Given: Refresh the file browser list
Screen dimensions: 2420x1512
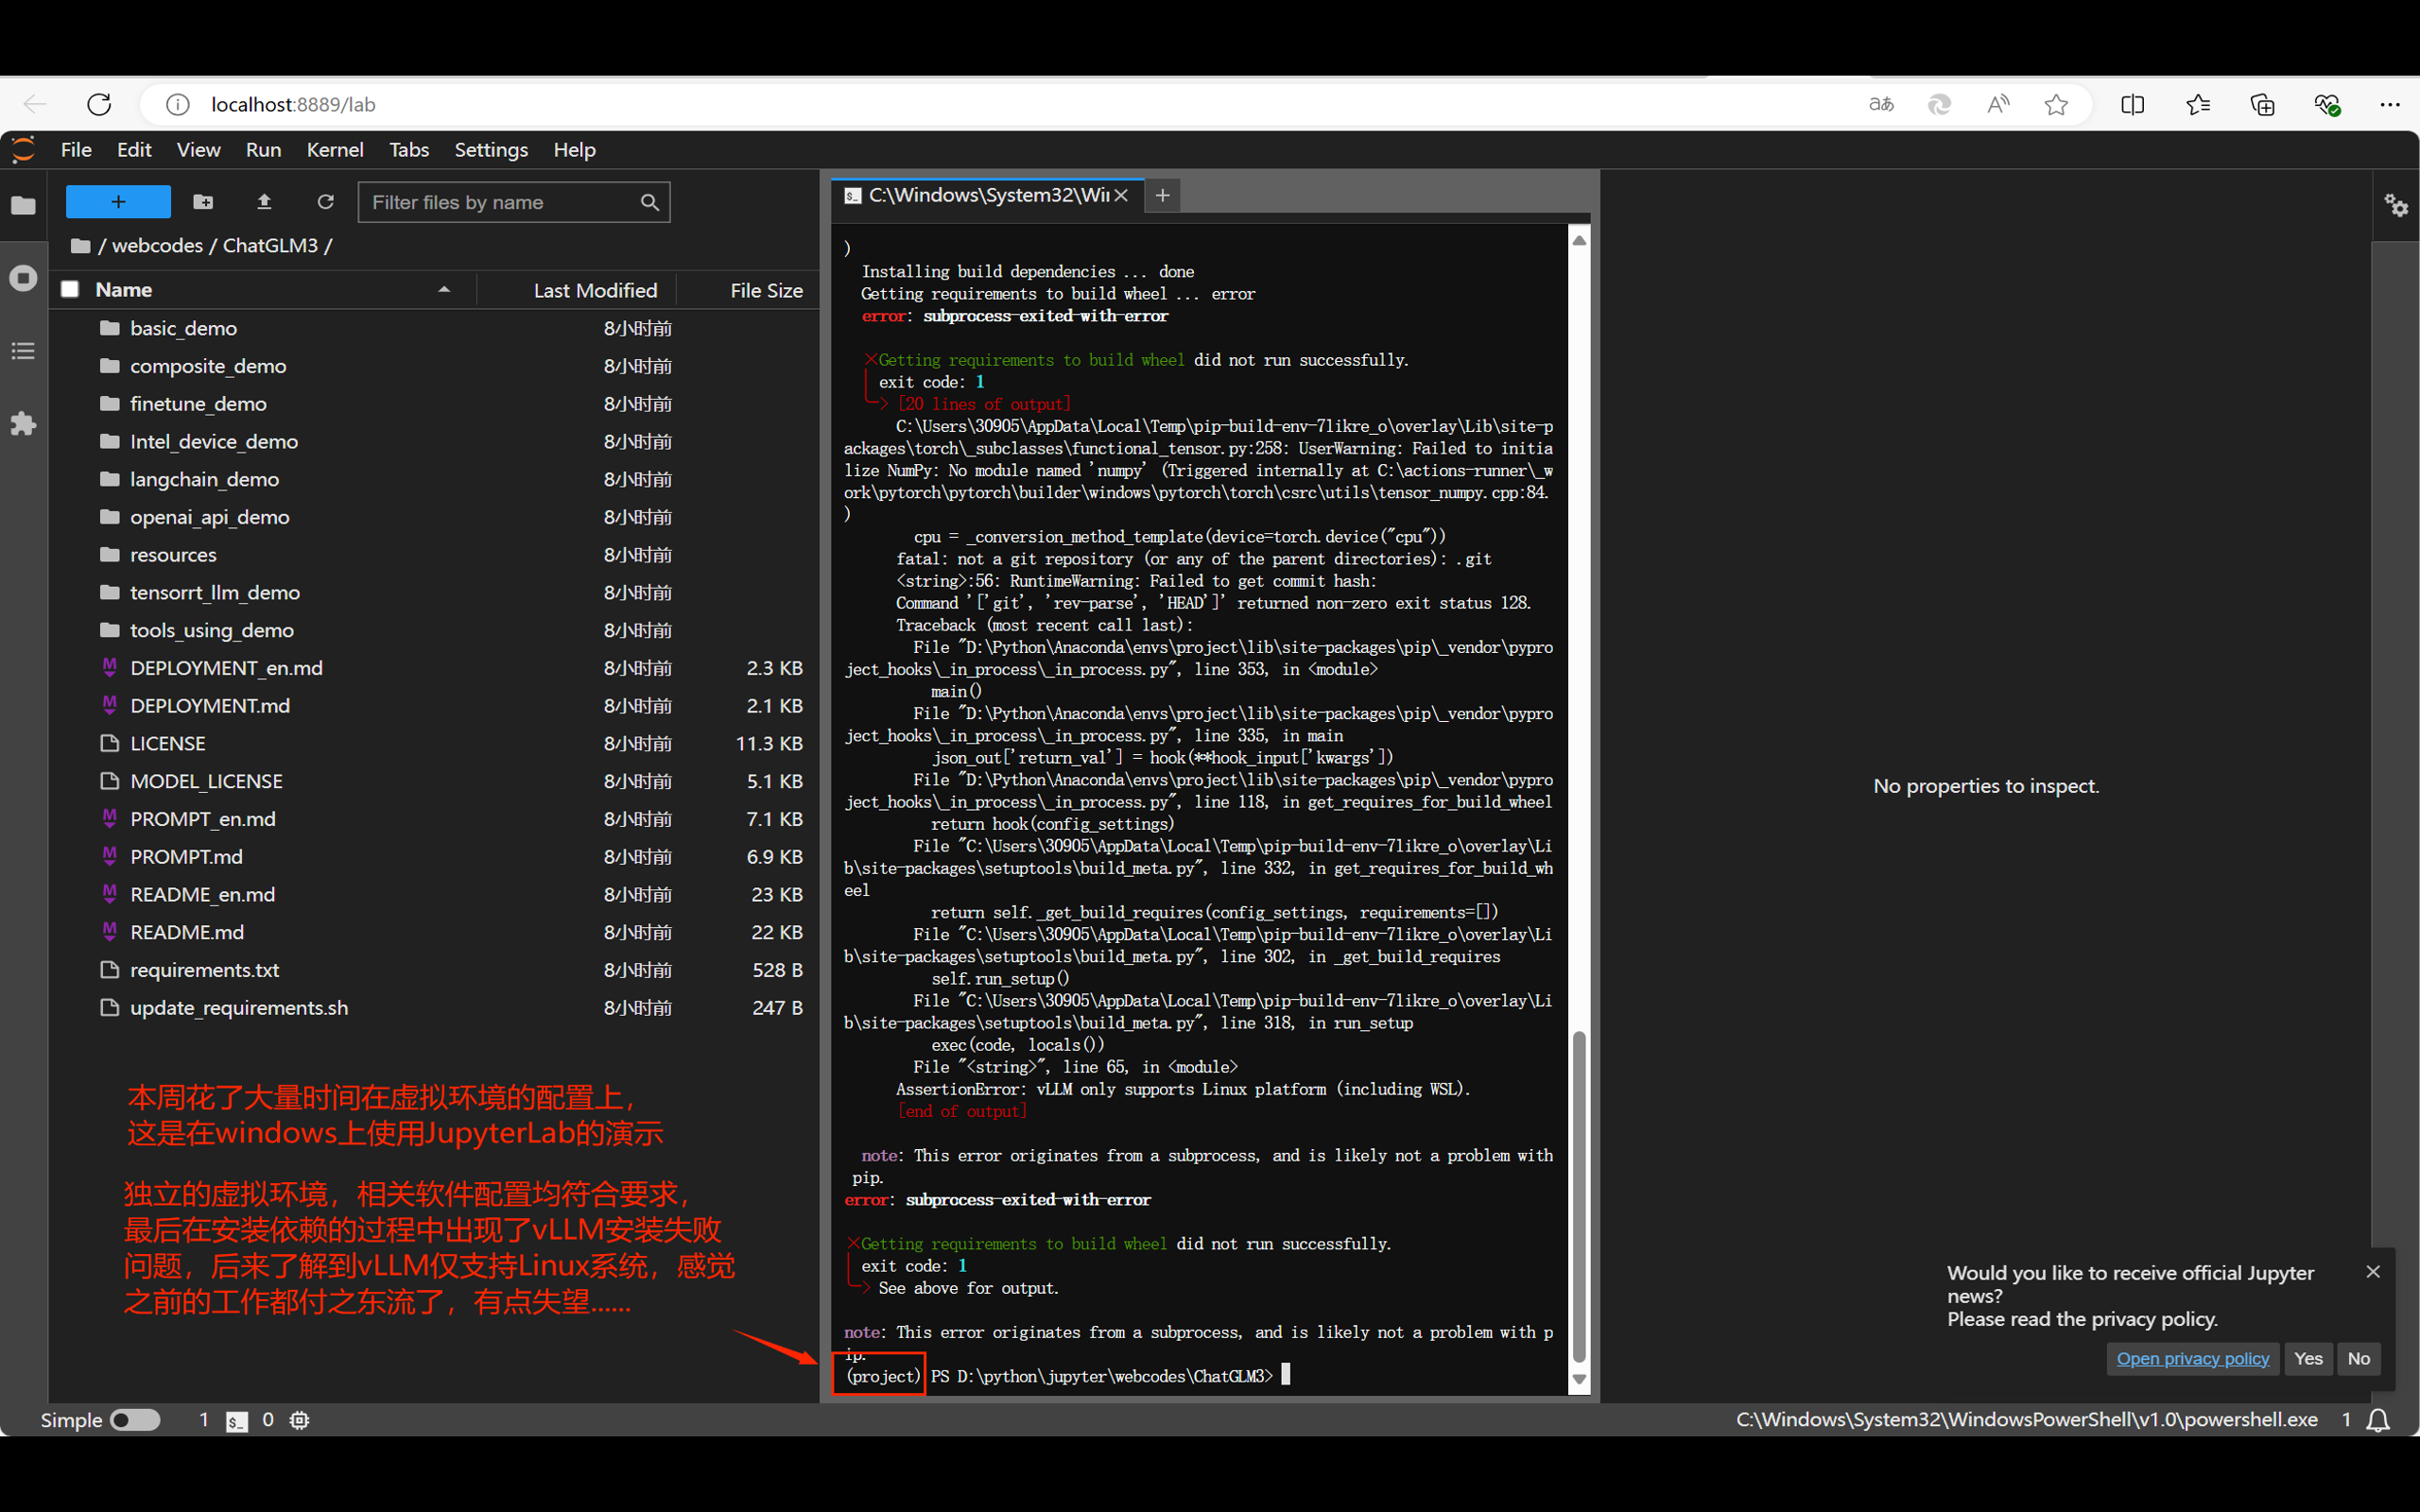Looking at the screenshot, I should 325,202.
